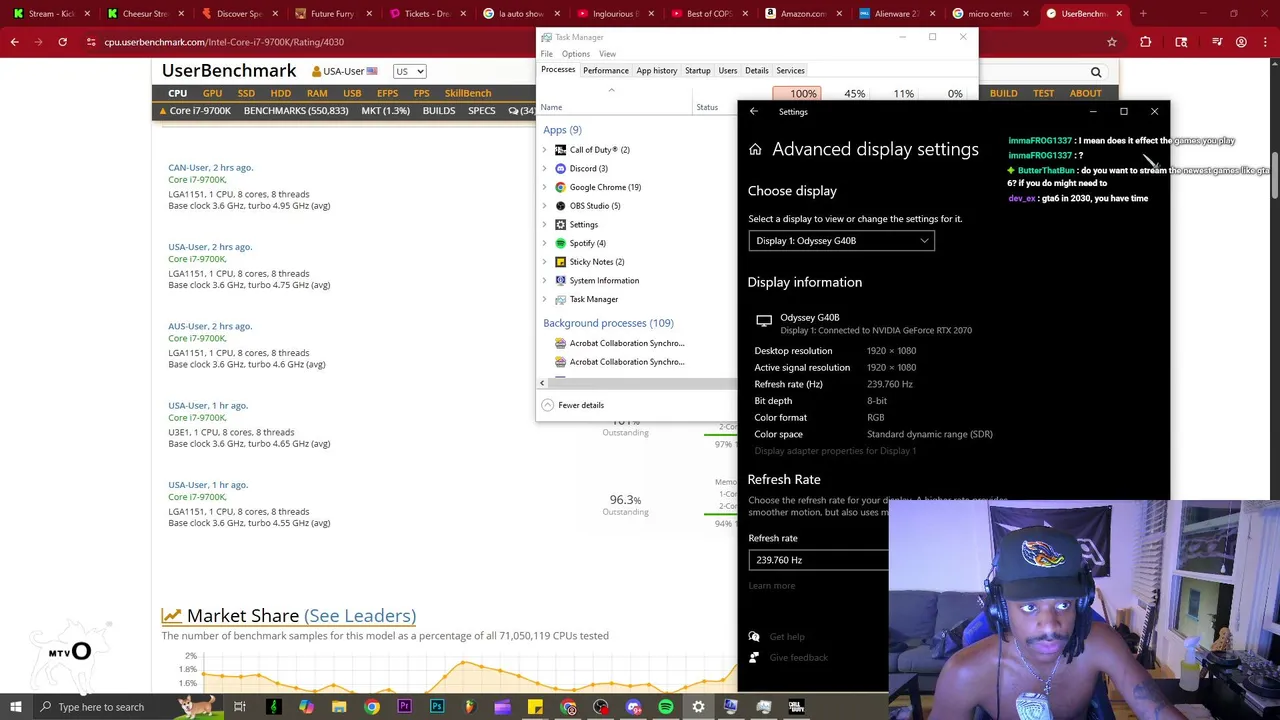Screen dimensions: 1280x720
Task: Switch to the Services tab
Action: coord(790,70)
